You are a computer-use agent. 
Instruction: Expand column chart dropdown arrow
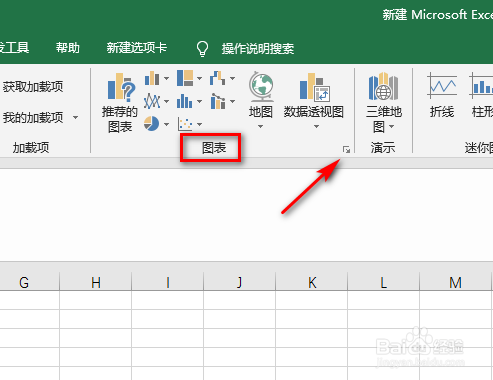(x=166, y=79)
